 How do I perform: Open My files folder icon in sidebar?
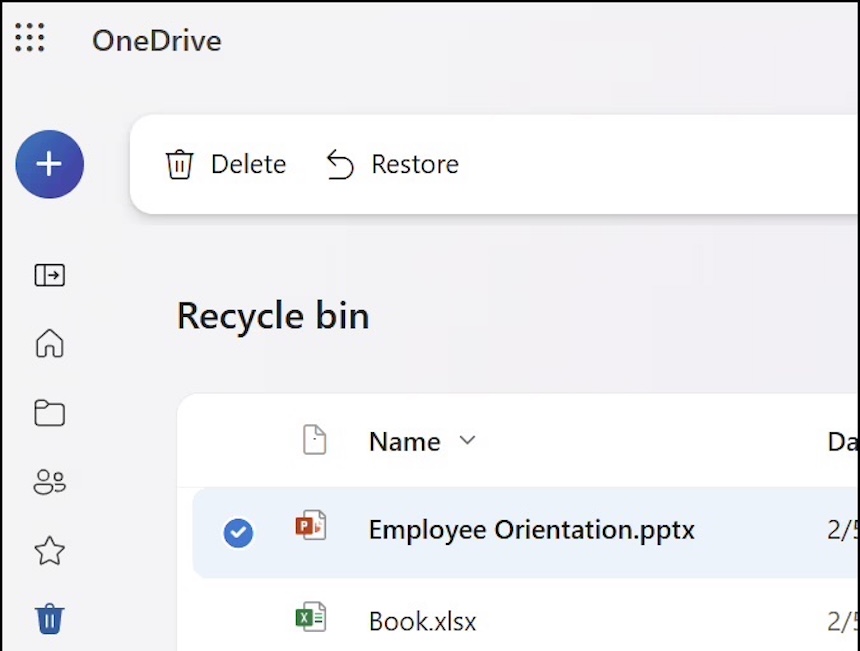coord(49,413)
